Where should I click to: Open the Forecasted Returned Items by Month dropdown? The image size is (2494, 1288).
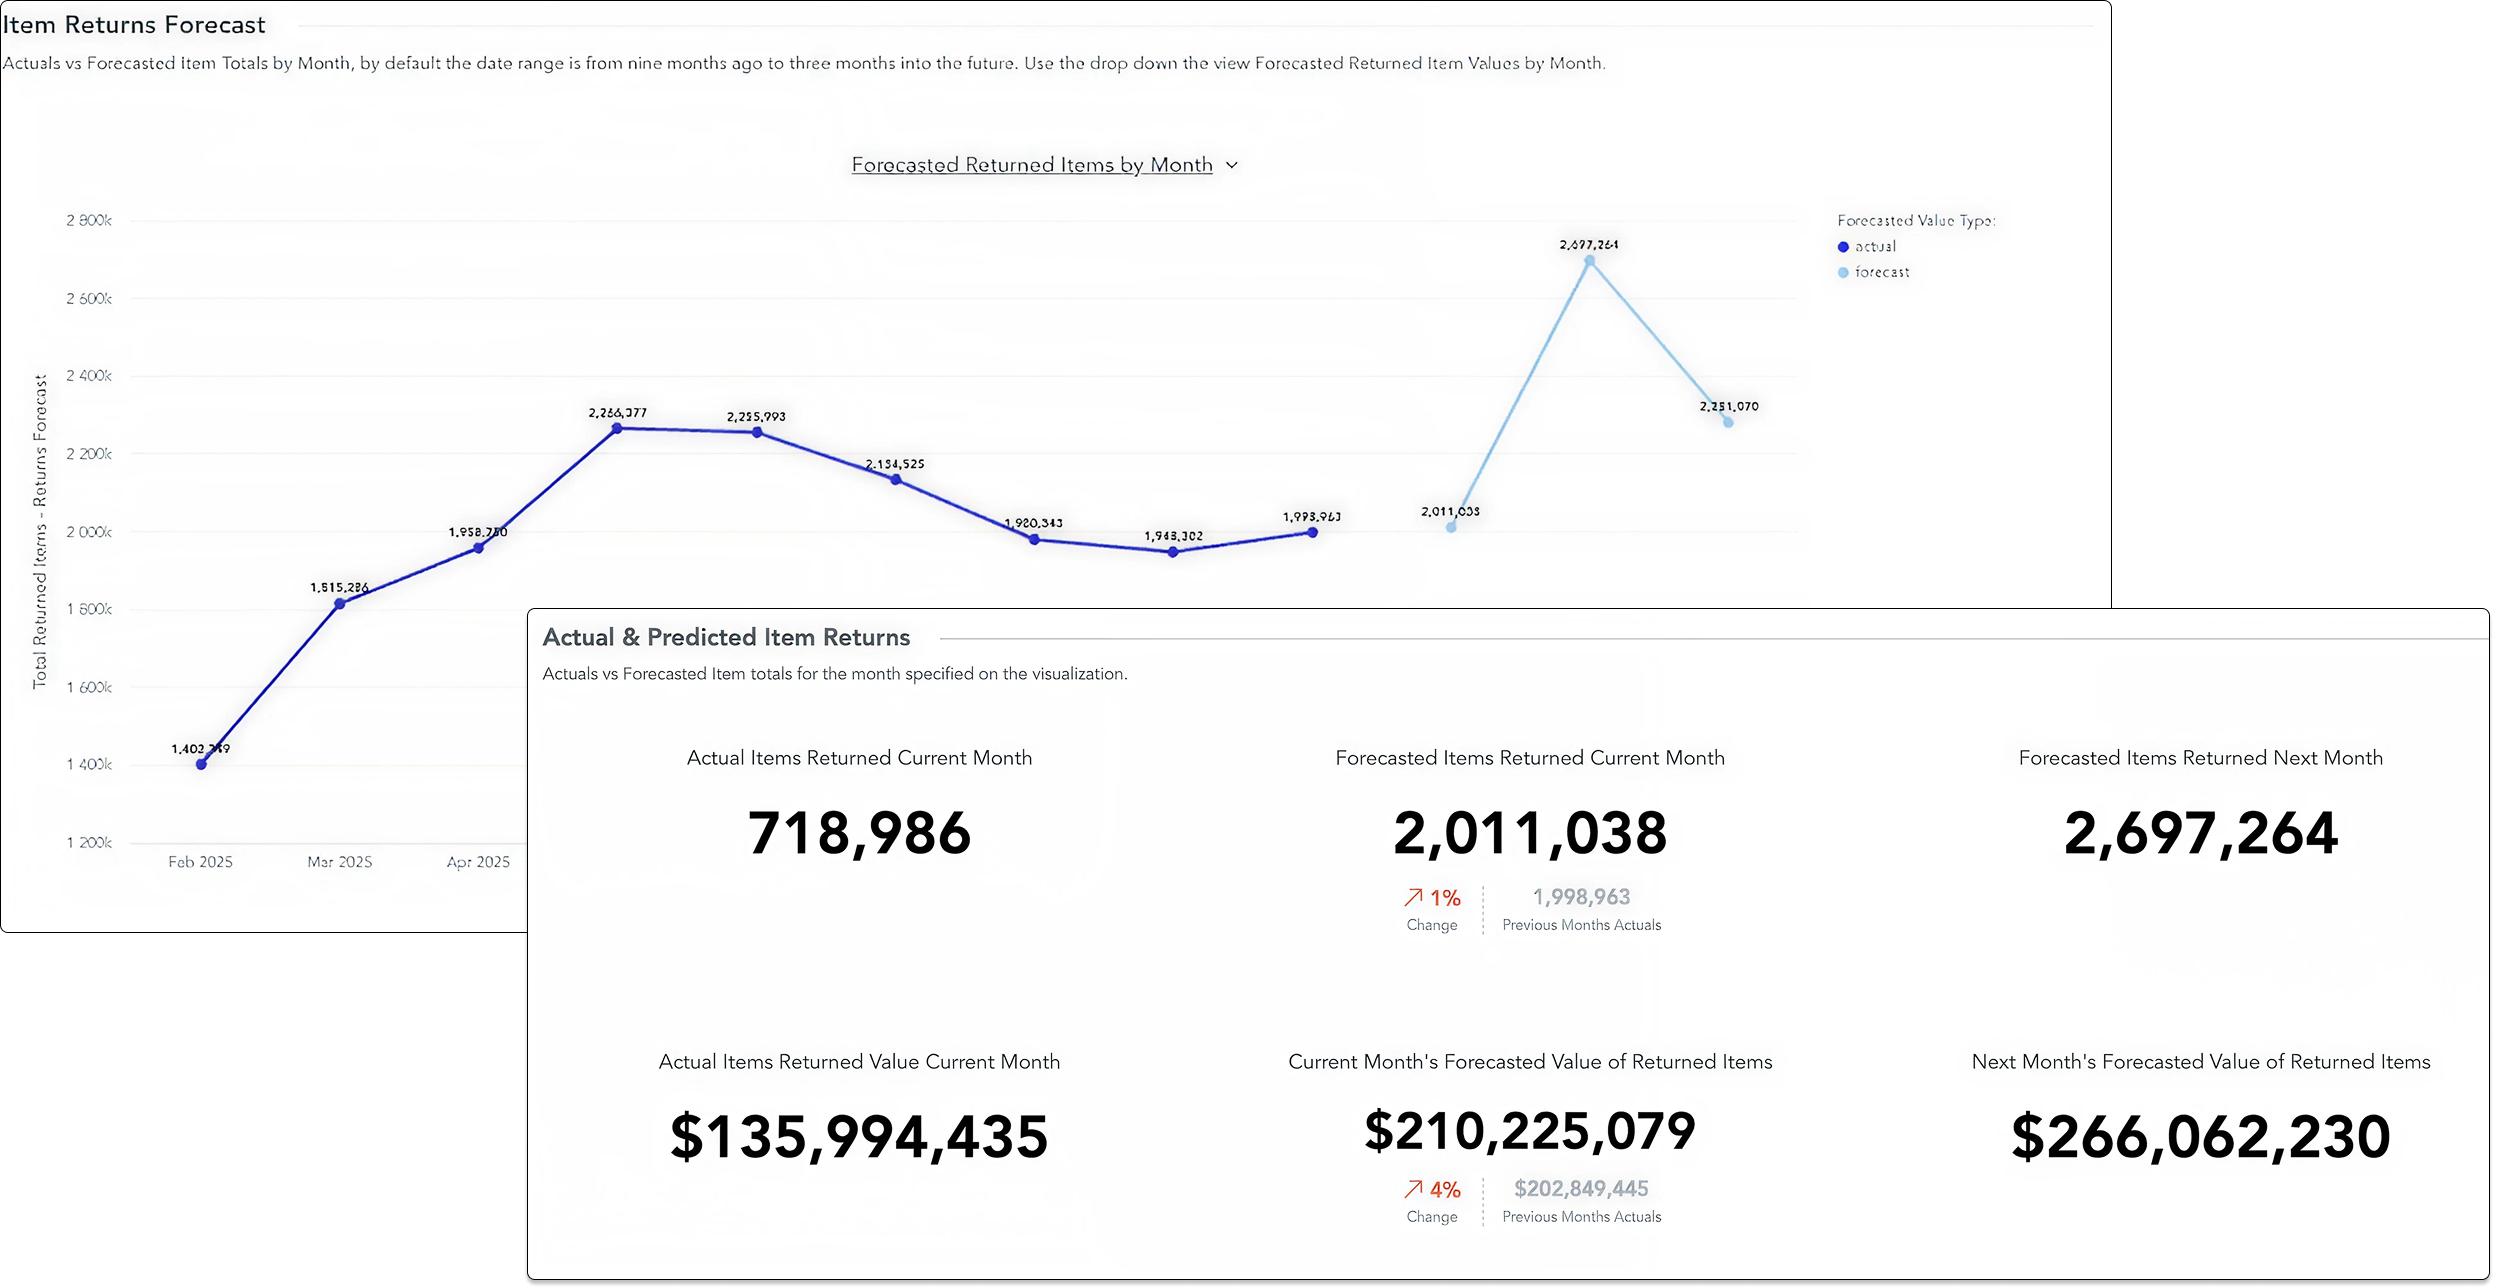pos(1031,165)
